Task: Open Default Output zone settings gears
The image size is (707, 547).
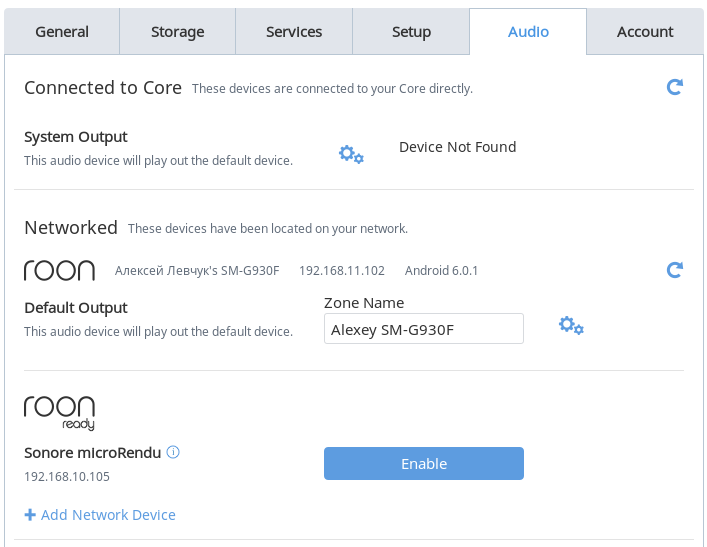Action: [x=571, y=325]
